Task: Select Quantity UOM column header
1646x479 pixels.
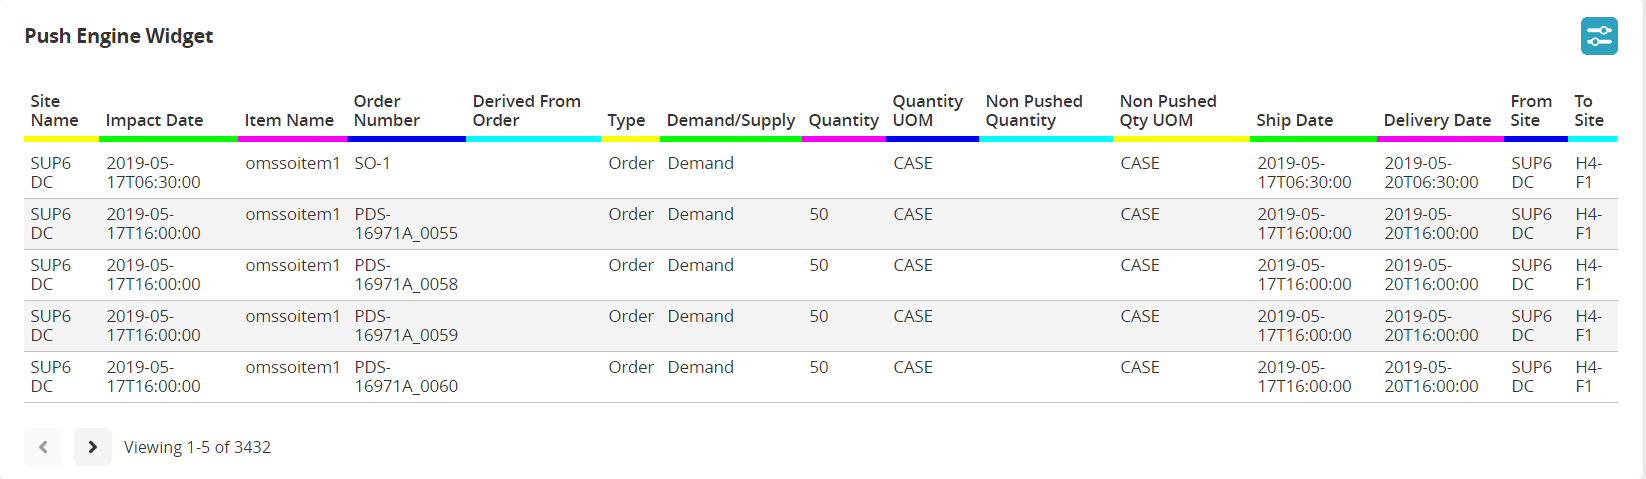Action: (927, 111)
